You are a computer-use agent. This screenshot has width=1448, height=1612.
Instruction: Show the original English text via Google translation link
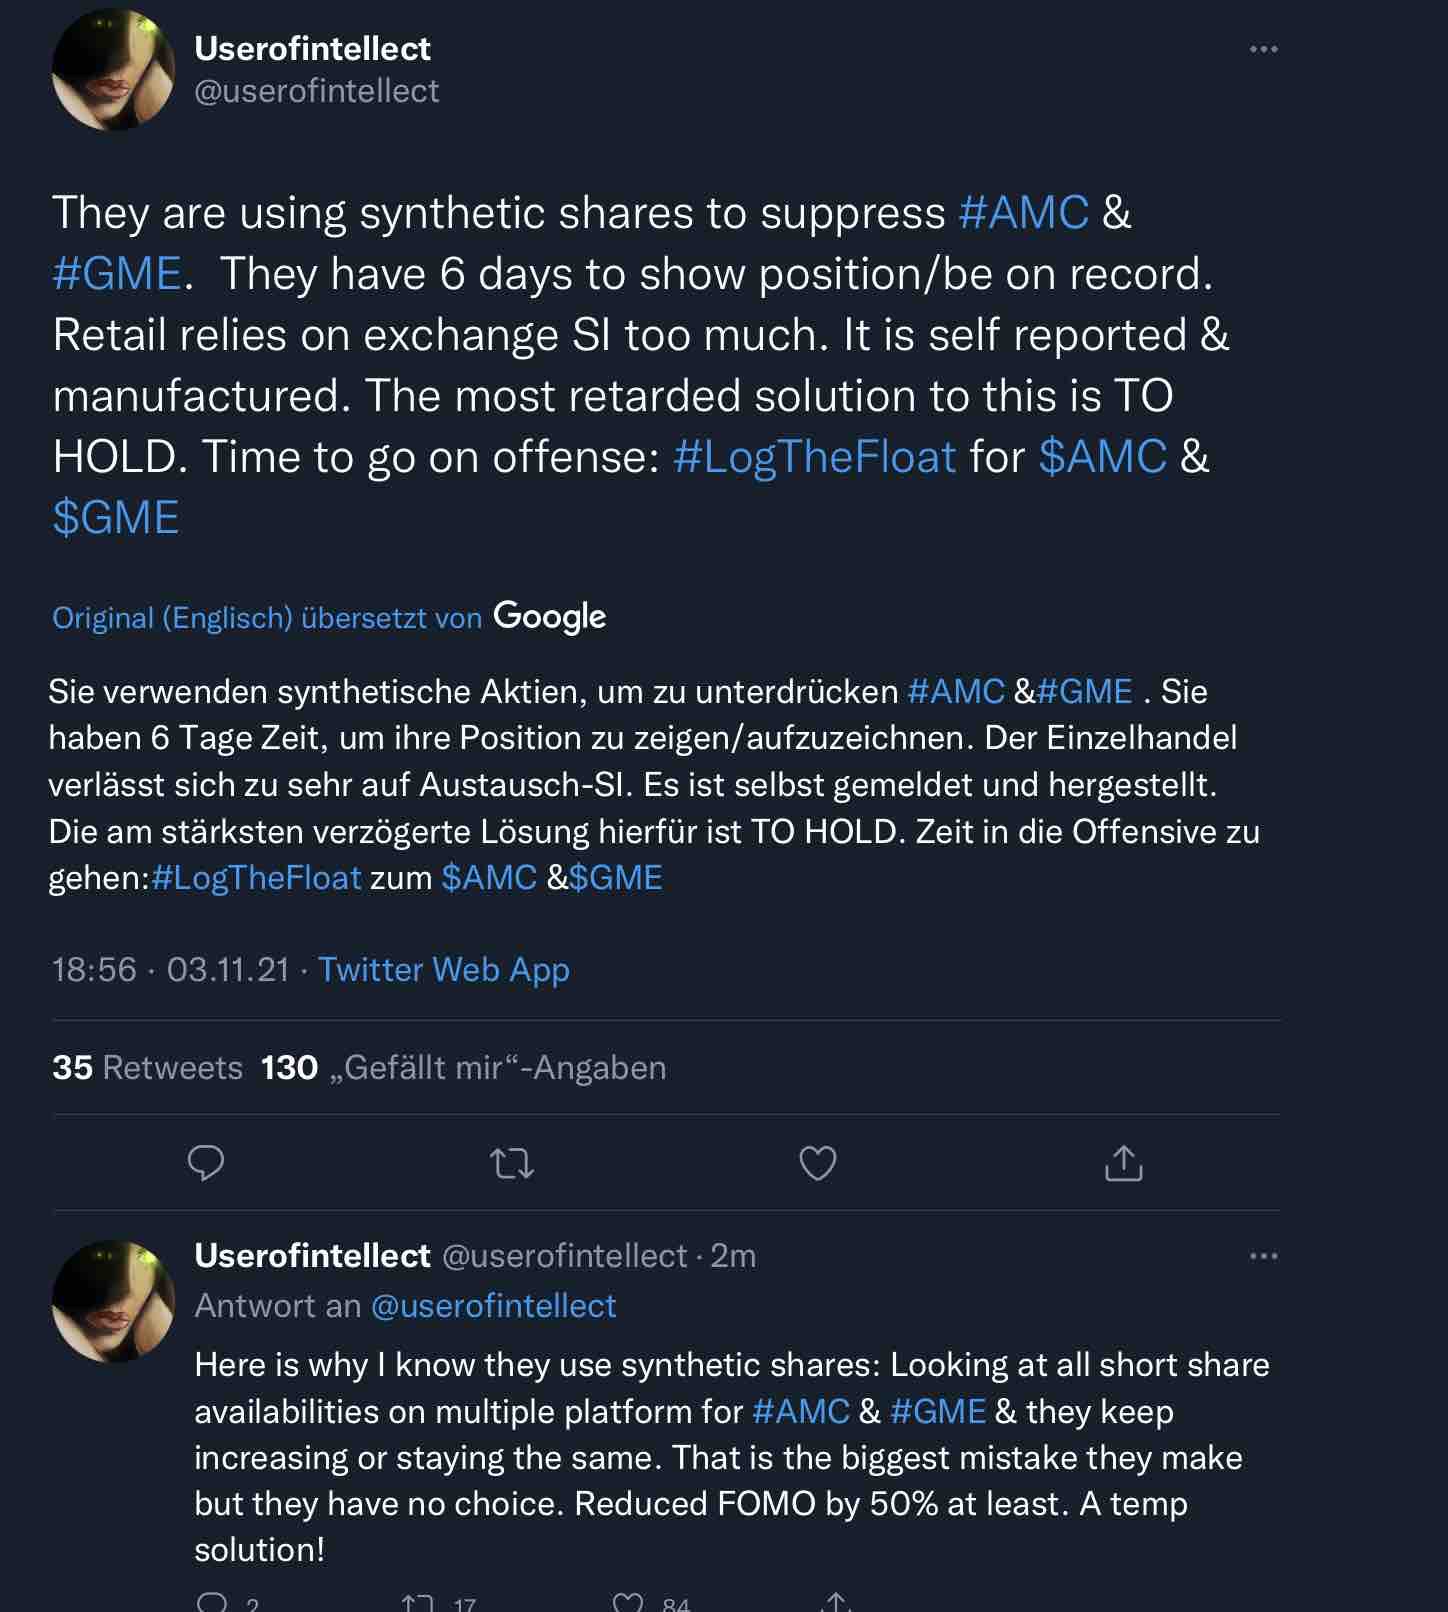[265, 618]
